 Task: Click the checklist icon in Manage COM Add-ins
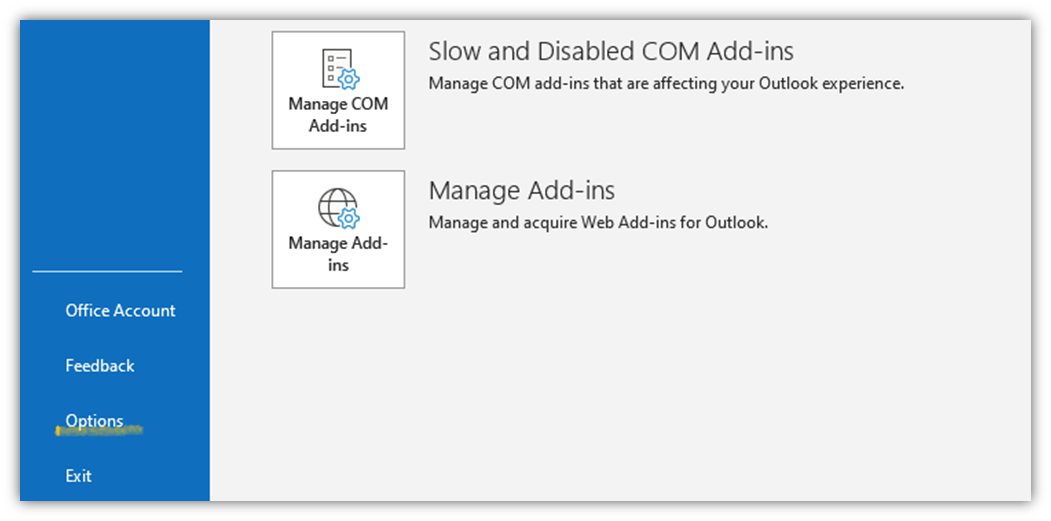(340, 68)
